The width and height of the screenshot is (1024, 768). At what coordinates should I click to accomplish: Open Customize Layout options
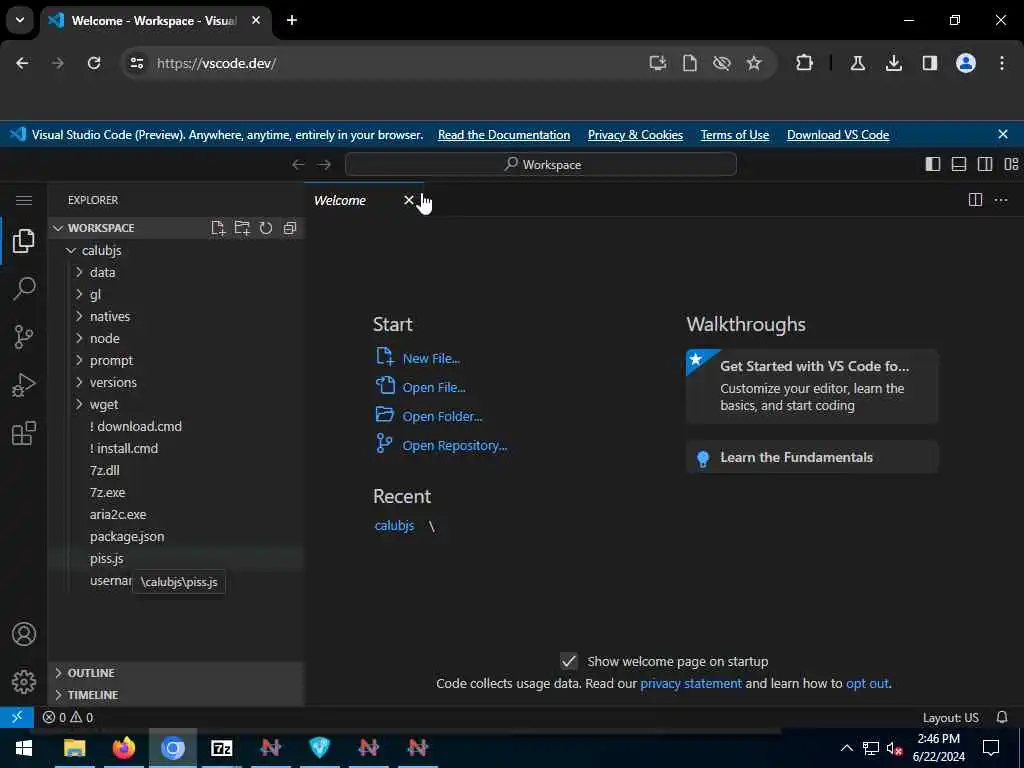click(x=1011, y=164)
